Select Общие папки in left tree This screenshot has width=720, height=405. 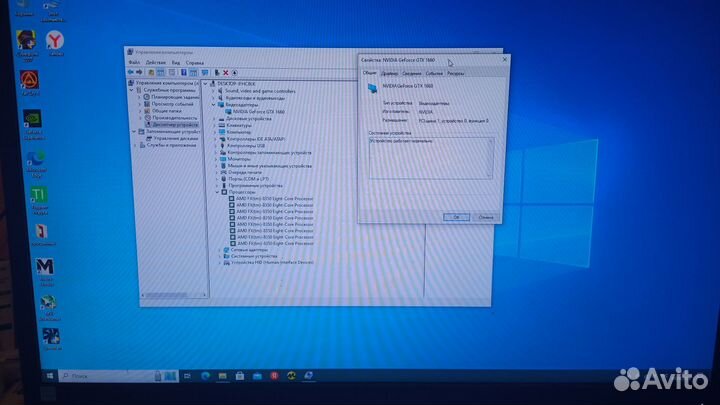coord(166,111)
